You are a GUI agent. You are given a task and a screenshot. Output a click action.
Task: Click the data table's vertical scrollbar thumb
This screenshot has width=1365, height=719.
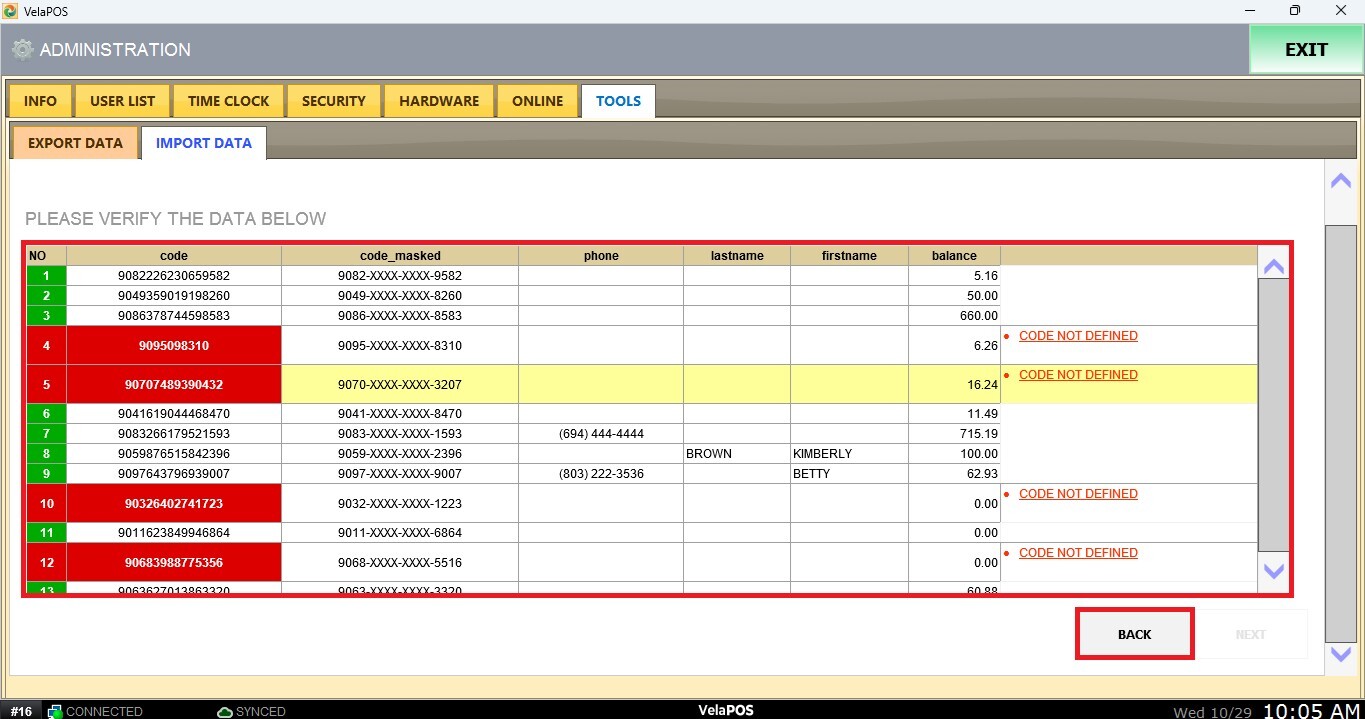[x=1273, y=414]
